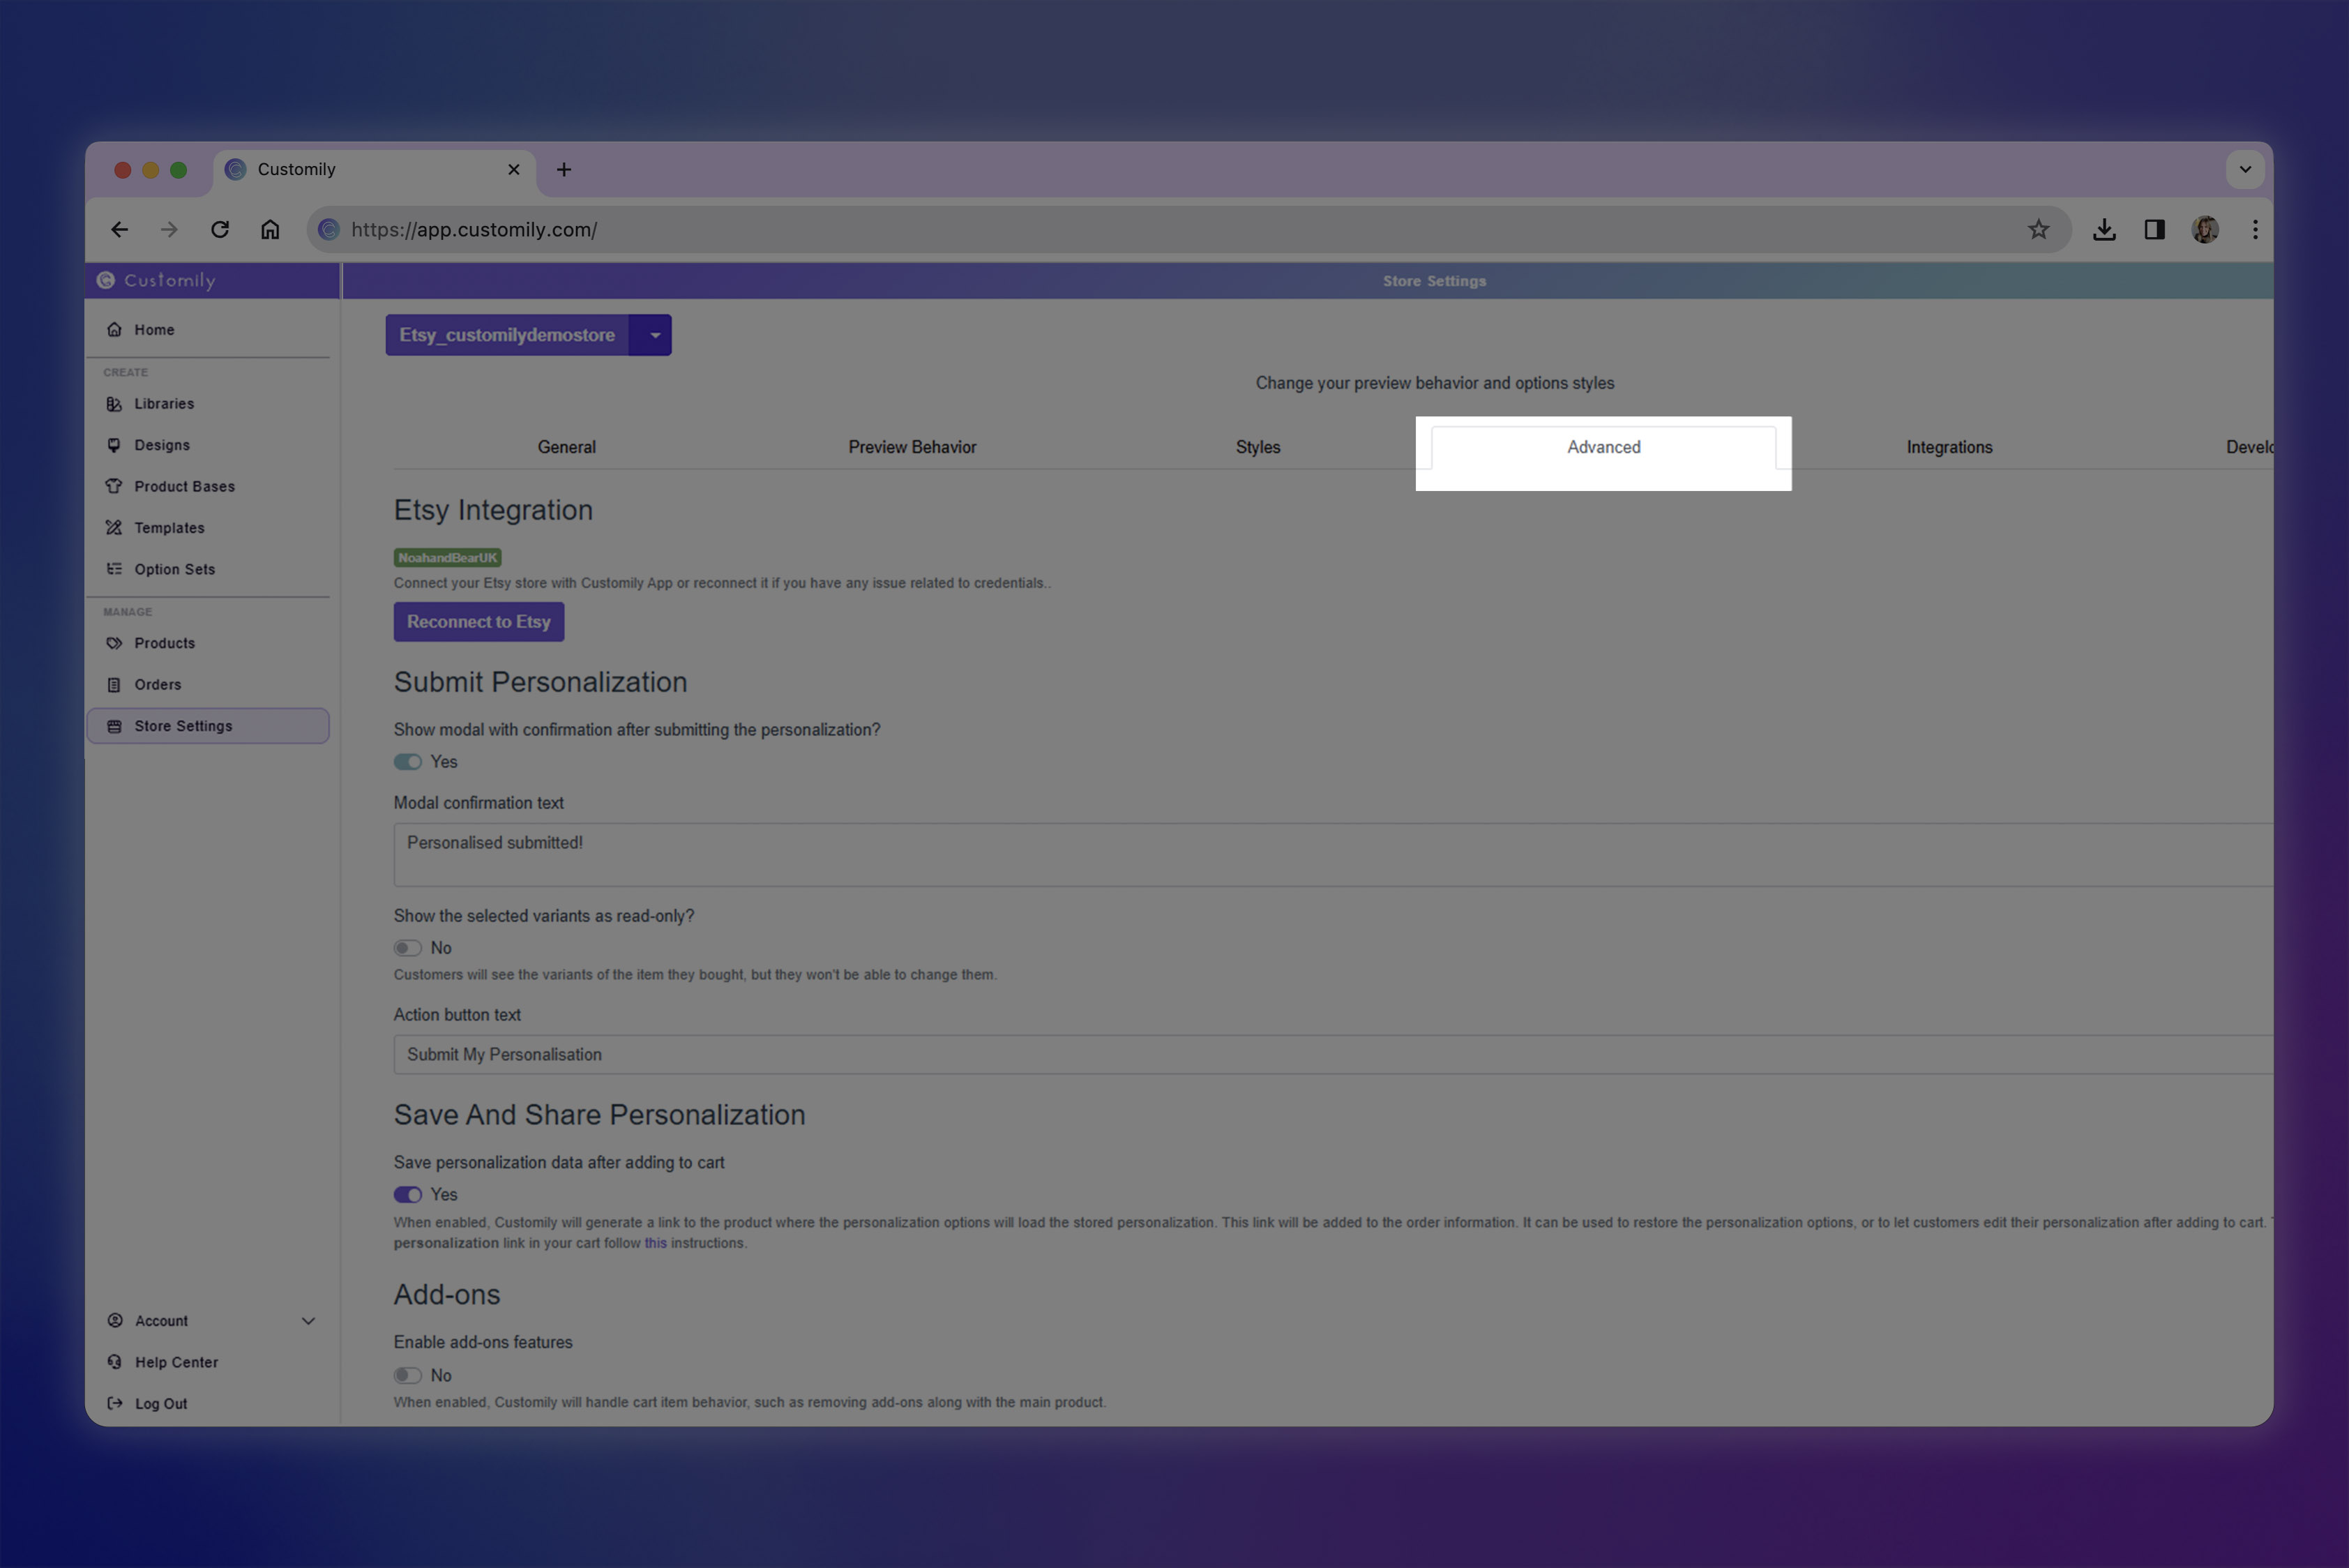Switch to the Styles tab

pos(1258,447)
